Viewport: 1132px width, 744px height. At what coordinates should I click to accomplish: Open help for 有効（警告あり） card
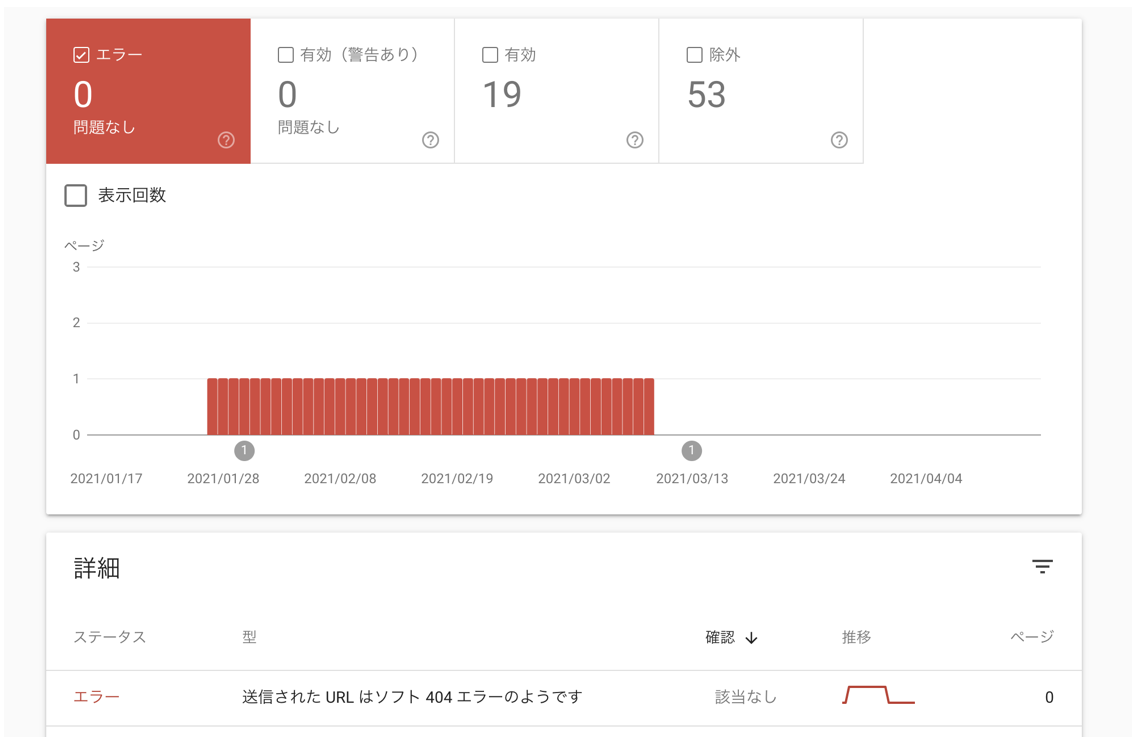430,140
